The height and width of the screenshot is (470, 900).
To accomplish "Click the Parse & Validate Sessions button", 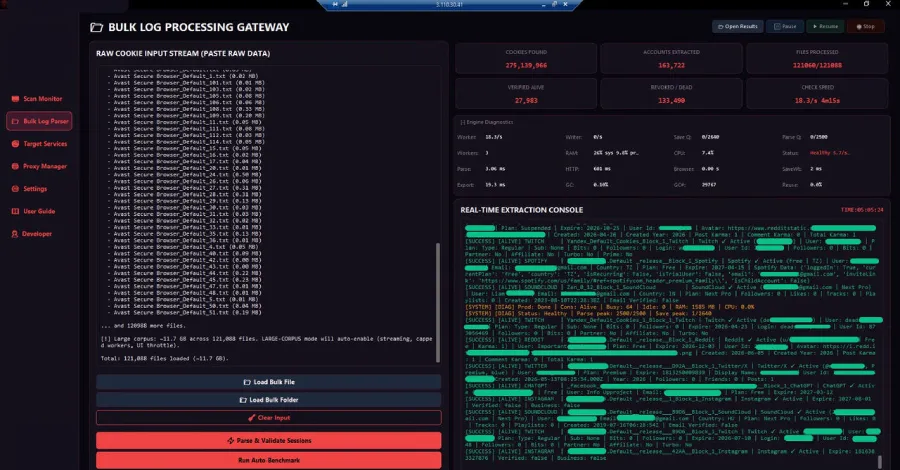I will click(x=269, y=441).
